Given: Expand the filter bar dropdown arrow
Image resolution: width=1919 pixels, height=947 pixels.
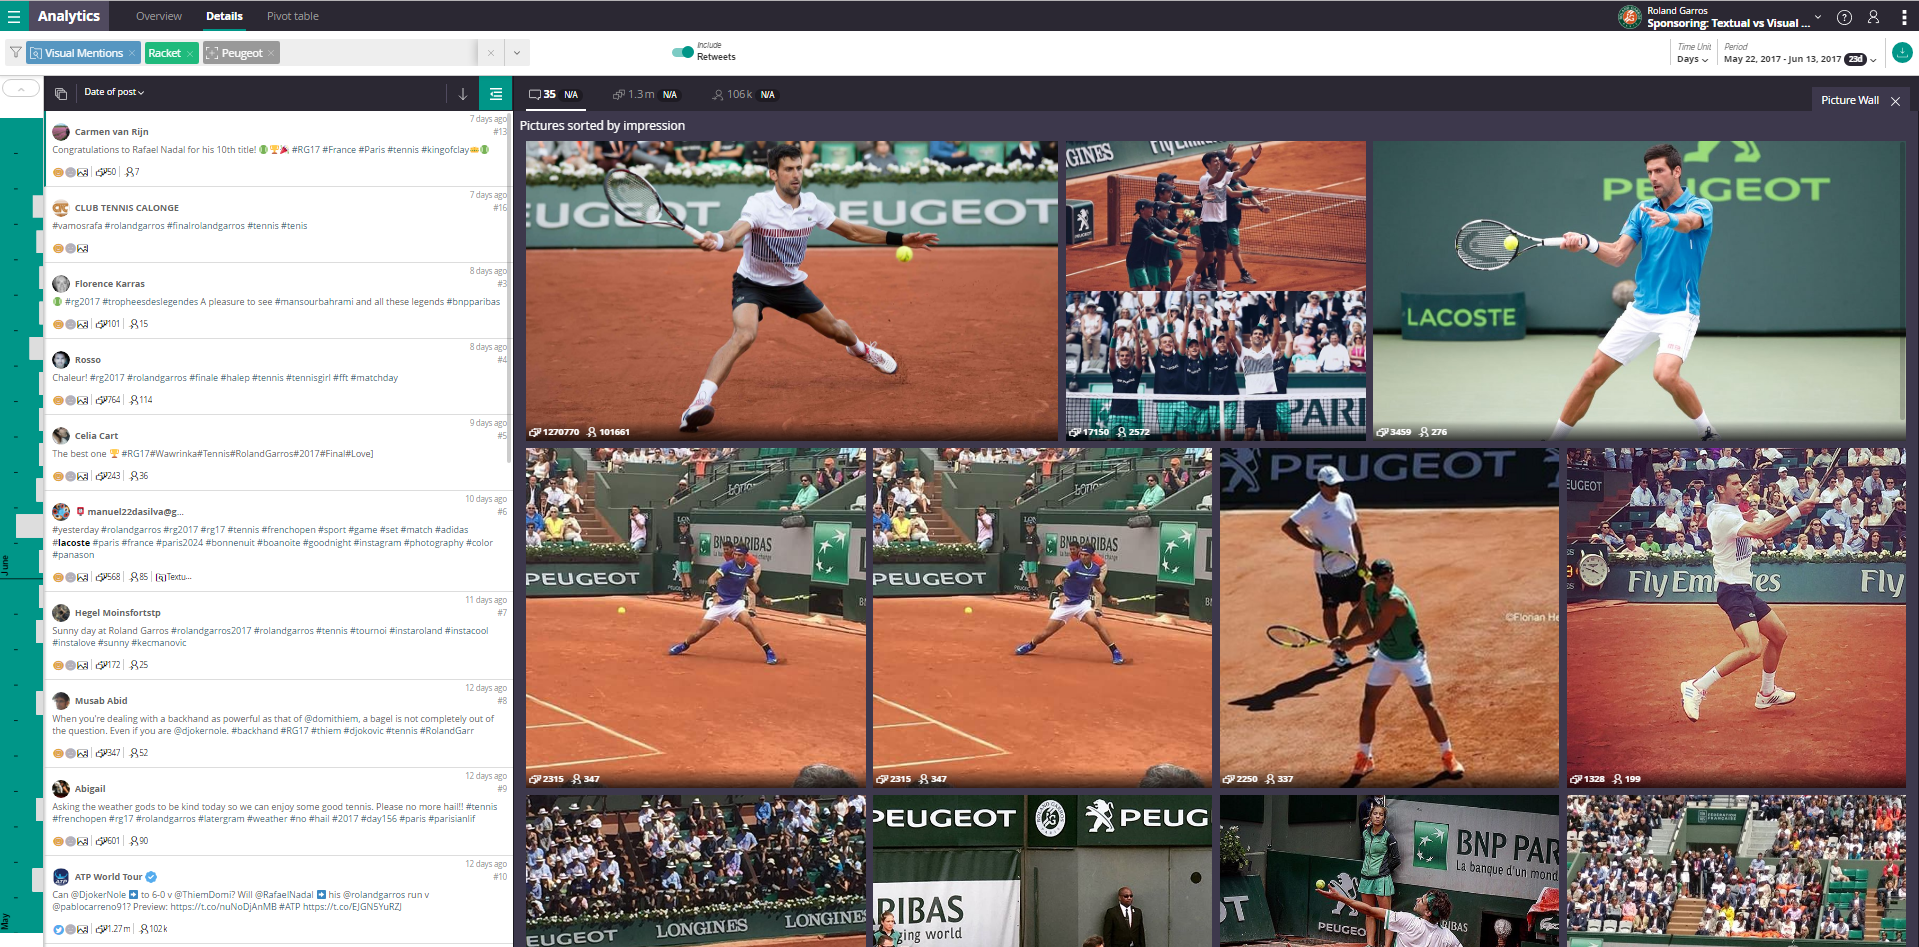Looking at the screenshot, I should [517, 53].
